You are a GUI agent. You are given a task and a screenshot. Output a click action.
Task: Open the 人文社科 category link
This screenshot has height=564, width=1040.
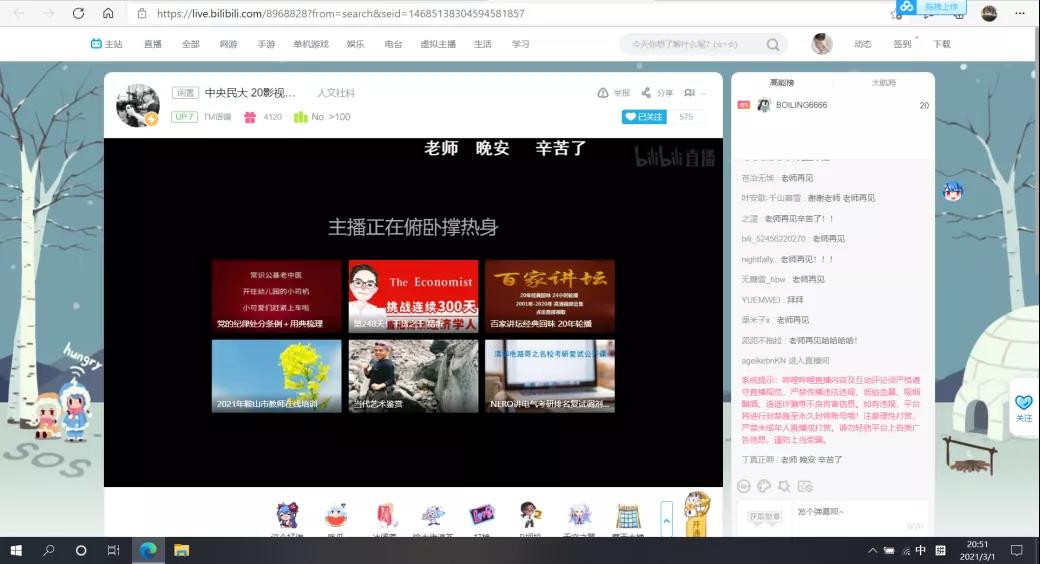[x=336, y=93]
